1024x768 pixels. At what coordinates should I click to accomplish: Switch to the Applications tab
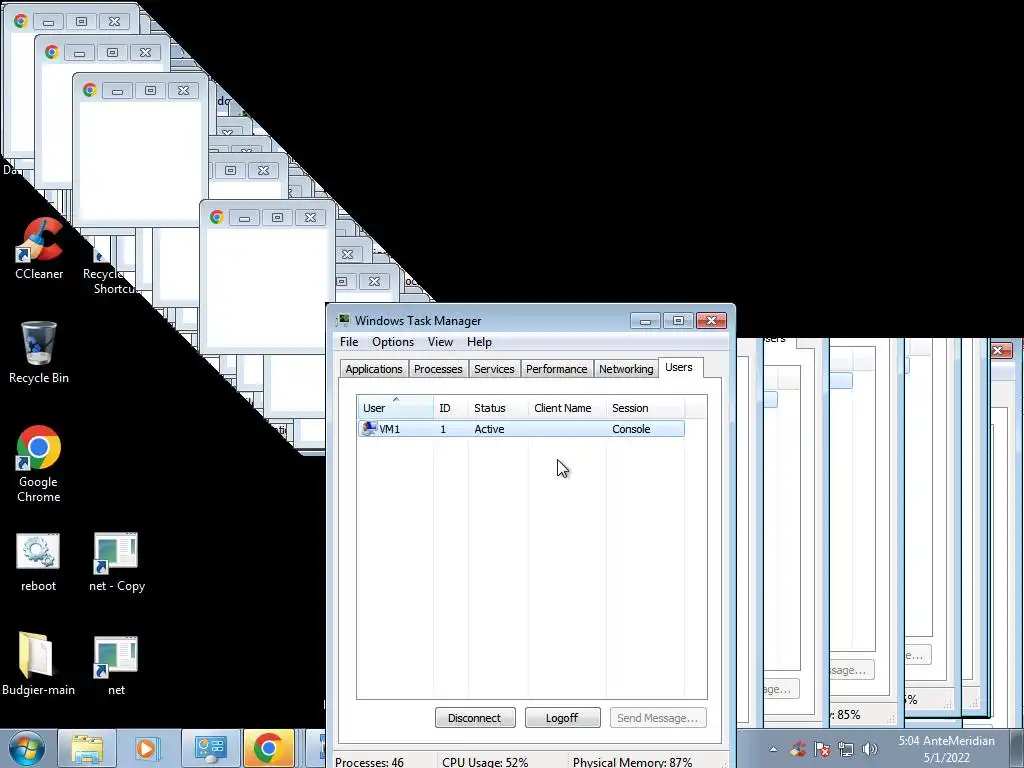click(x=374, y=369)
